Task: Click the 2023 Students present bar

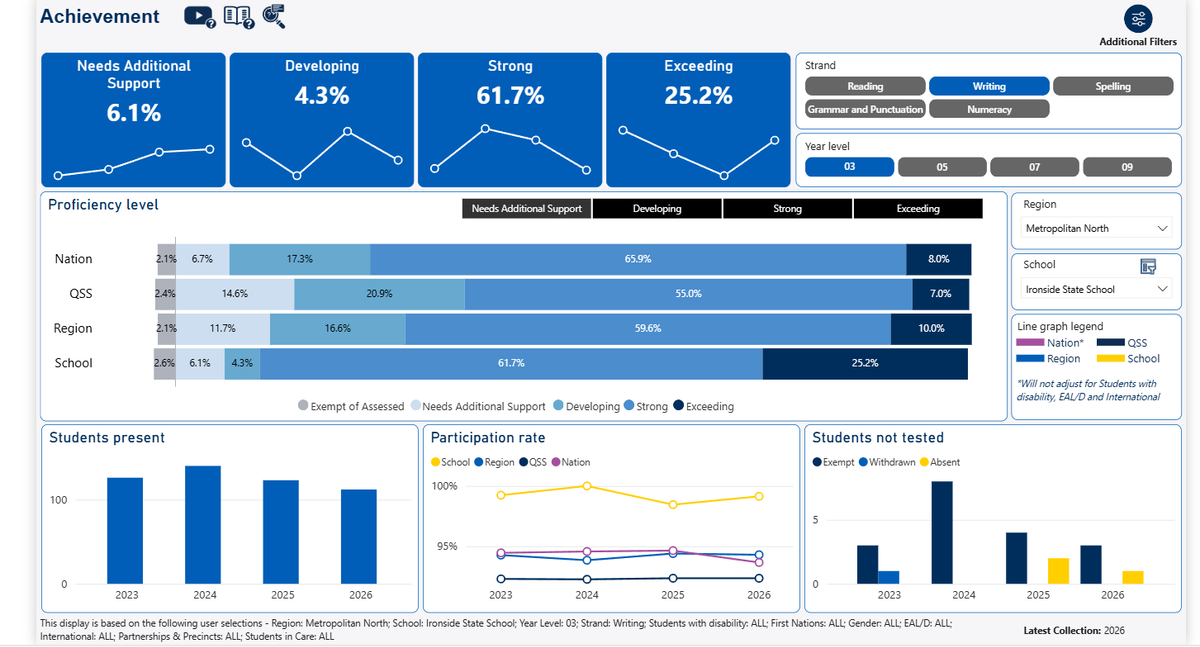Action: 125,531
